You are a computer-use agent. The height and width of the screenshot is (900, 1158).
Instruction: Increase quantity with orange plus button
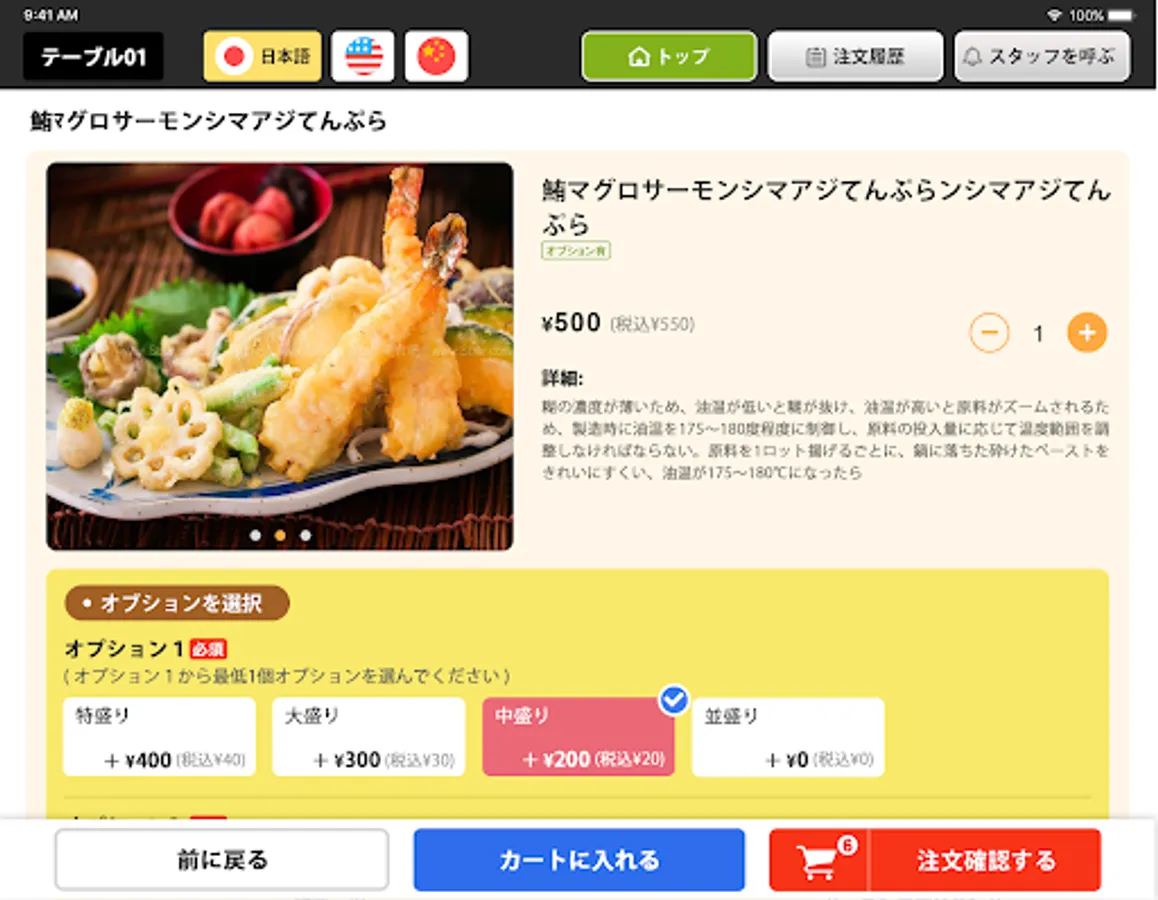coord(1086,333)
